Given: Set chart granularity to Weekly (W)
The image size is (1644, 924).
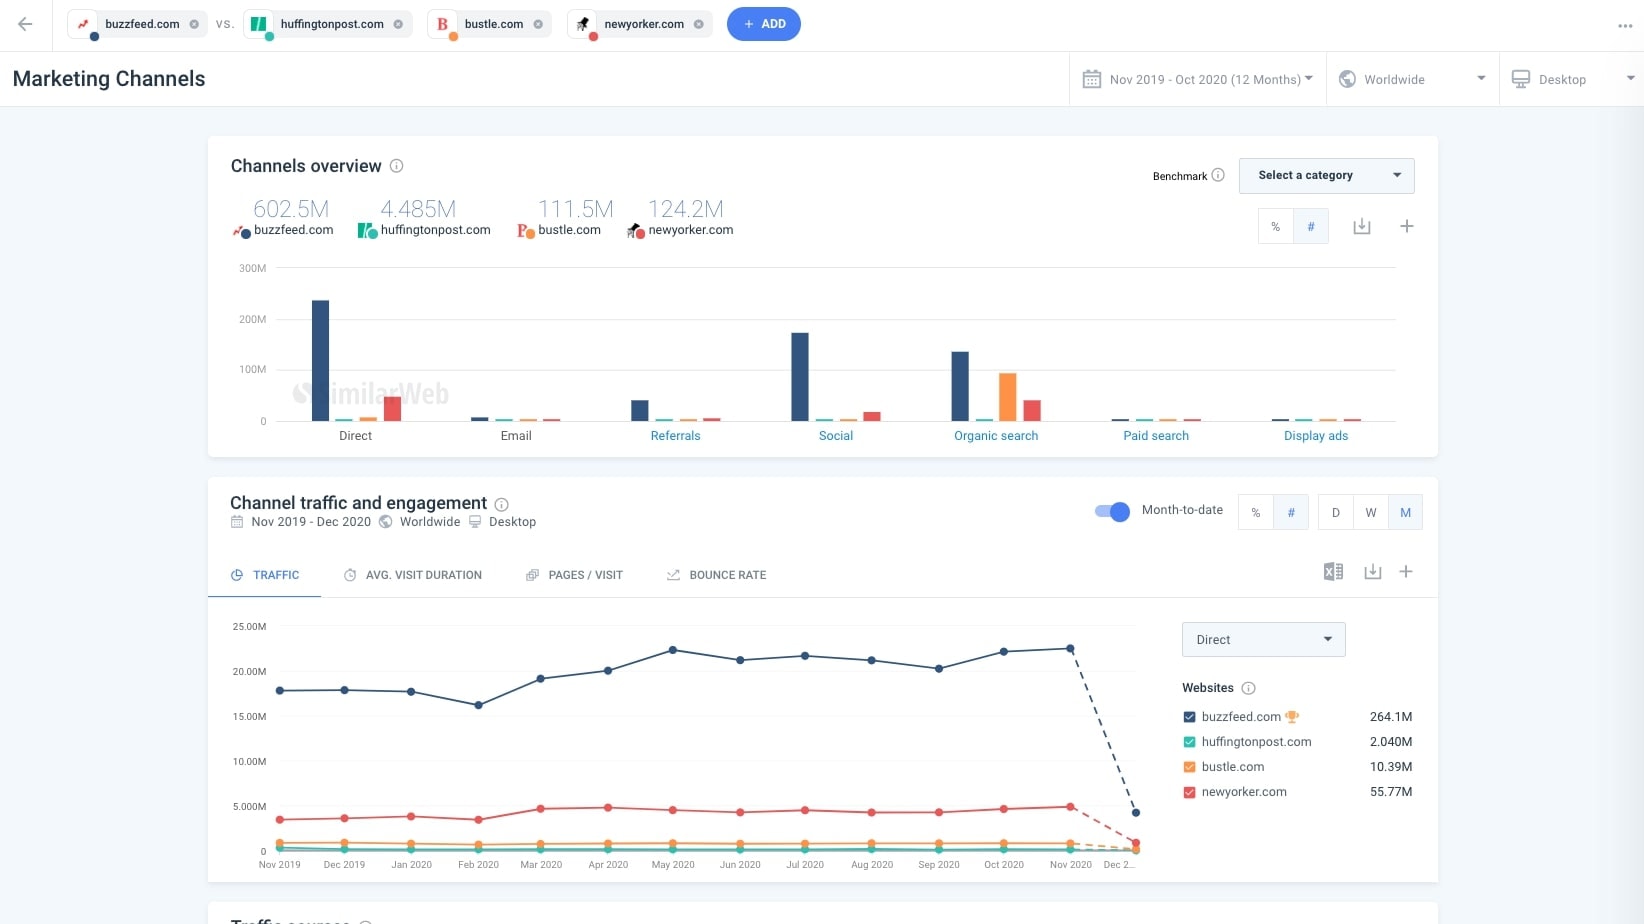Looking at the screenshot, I should [x=1370, y=512].
